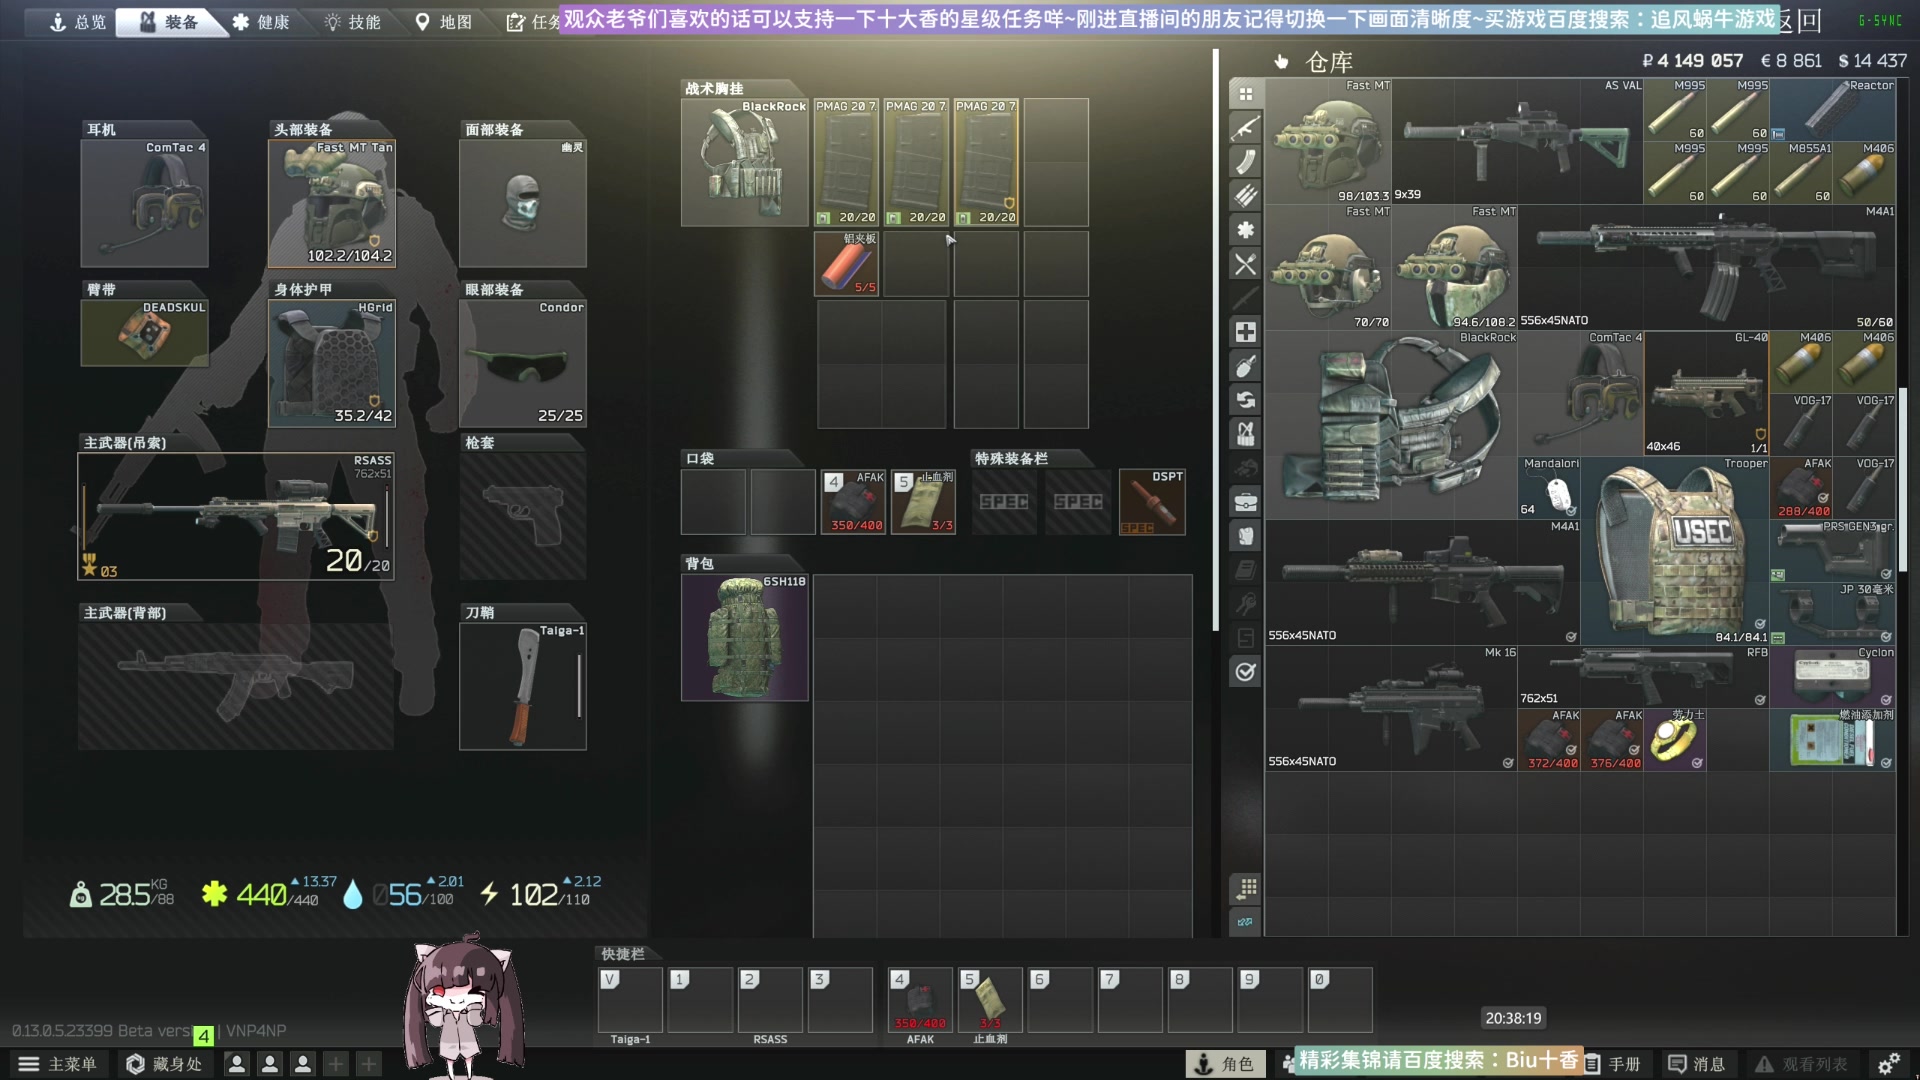Click the checkmark filter icon in stash sidebar
This screenshot has height=1080, width=1920.
[1245, 672]
